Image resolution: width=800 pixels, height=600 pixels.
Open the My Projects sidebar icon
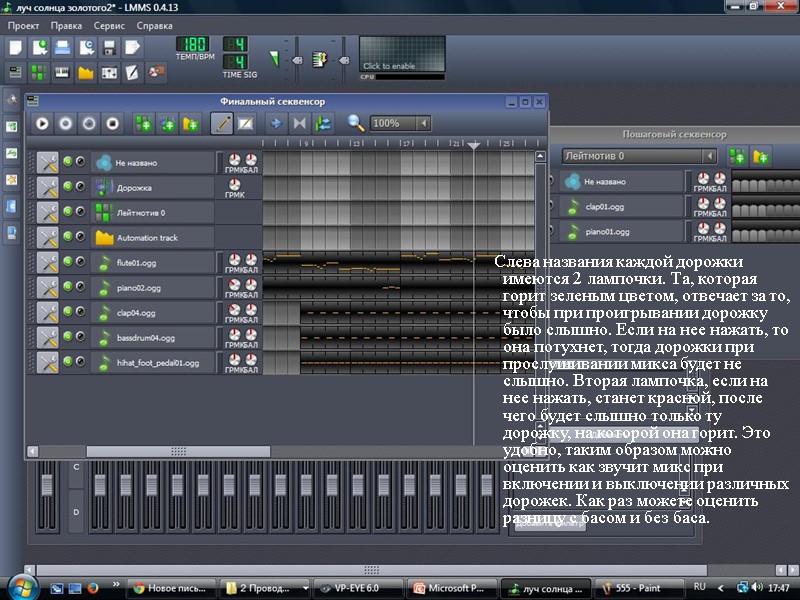coord(11,126)
